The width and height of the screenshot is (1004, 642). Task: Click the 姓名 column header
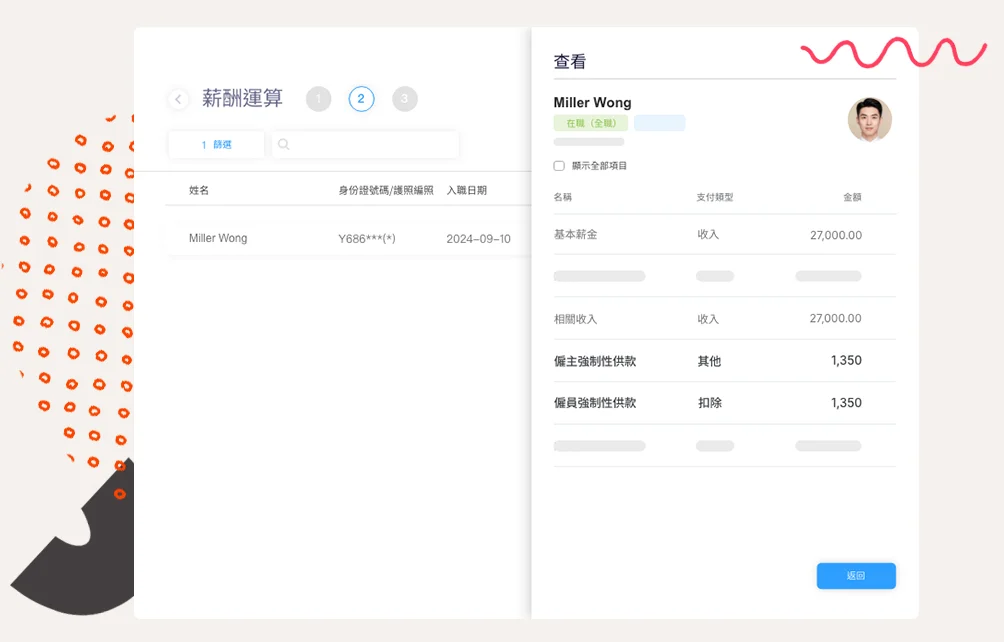[199, 190]
